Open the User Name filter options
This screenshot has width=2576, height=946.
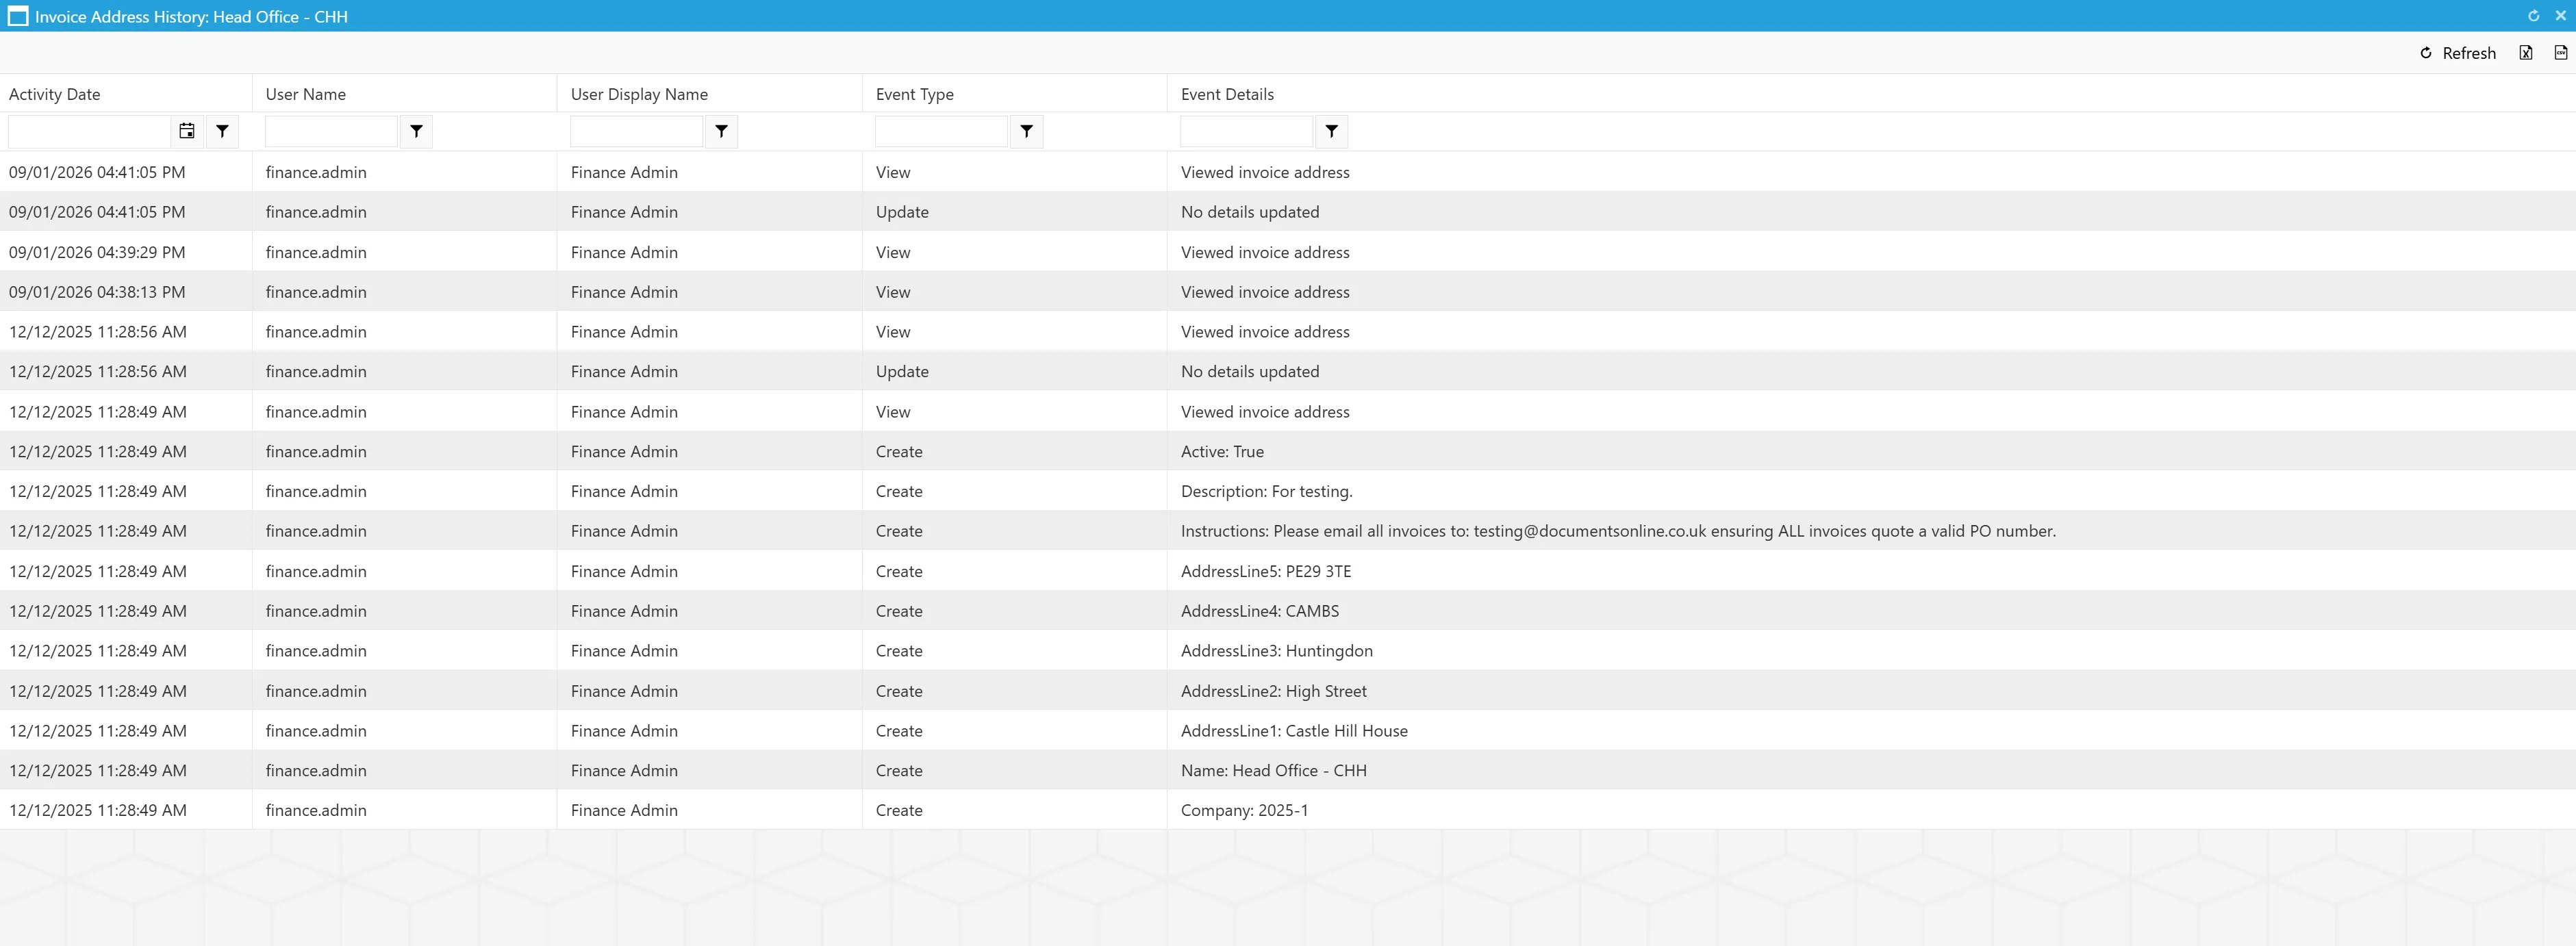pyautogui.click(x=417, y=131)
